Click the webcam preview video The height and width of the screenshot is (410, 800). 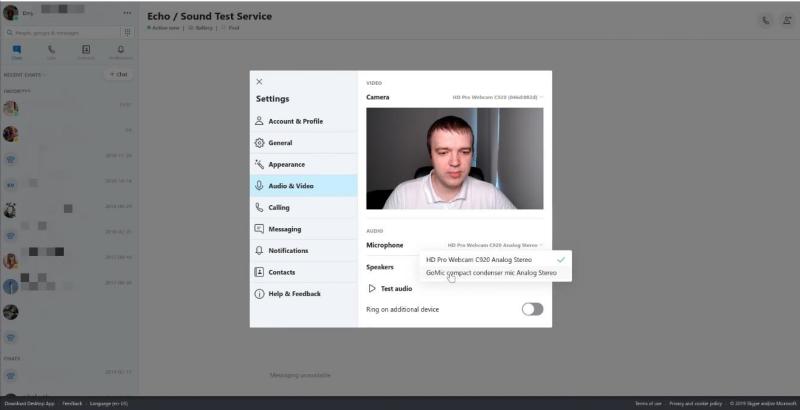point(455,158)
